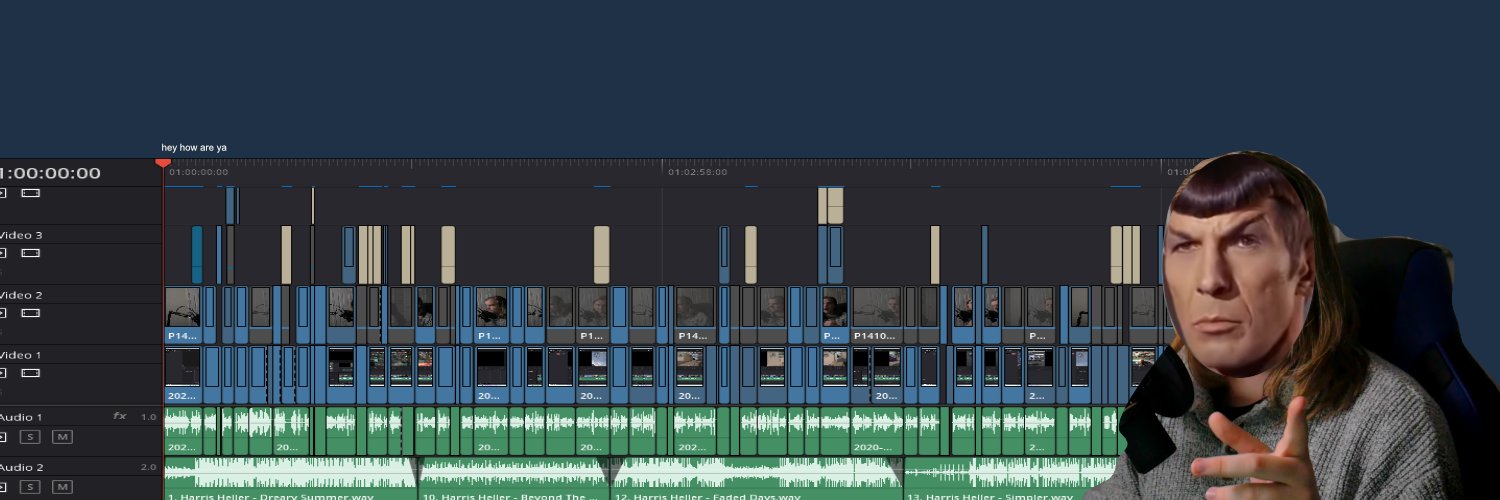Select first Video 2 clip labeled P14
Image resolution: width=1500 pixels, height=500 pixels.
[182, 315]
